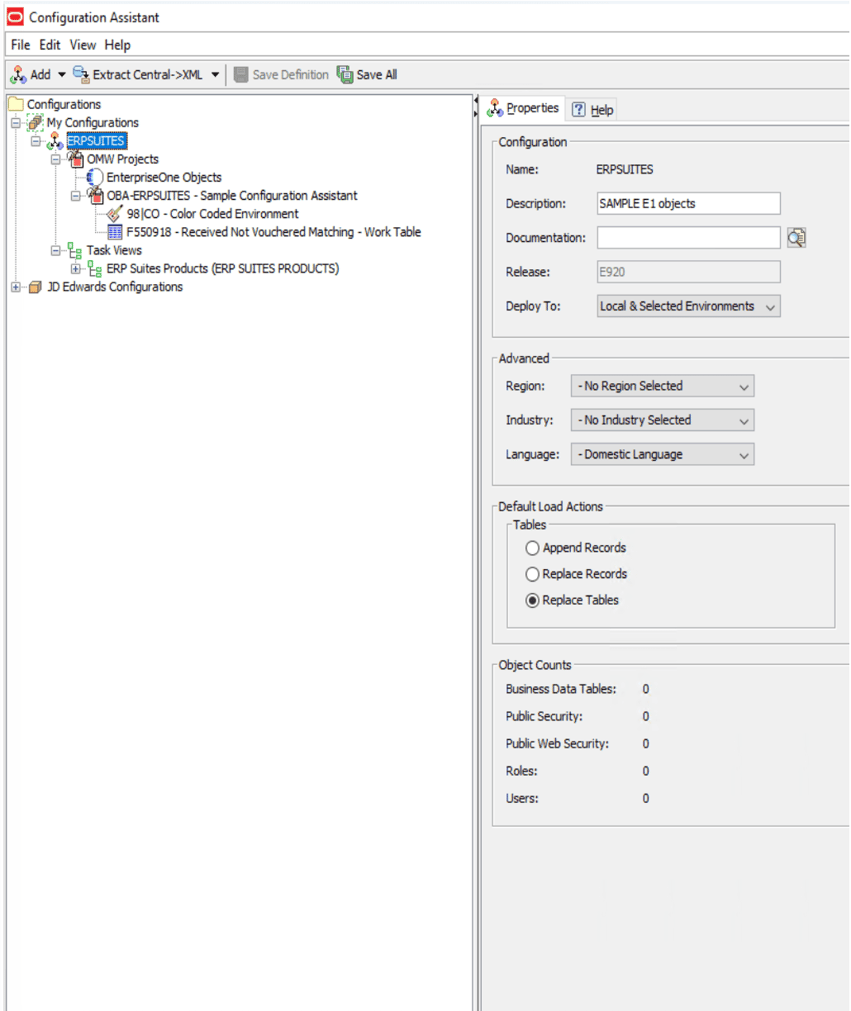Switch to the Properties tab

tap(523, 108)
